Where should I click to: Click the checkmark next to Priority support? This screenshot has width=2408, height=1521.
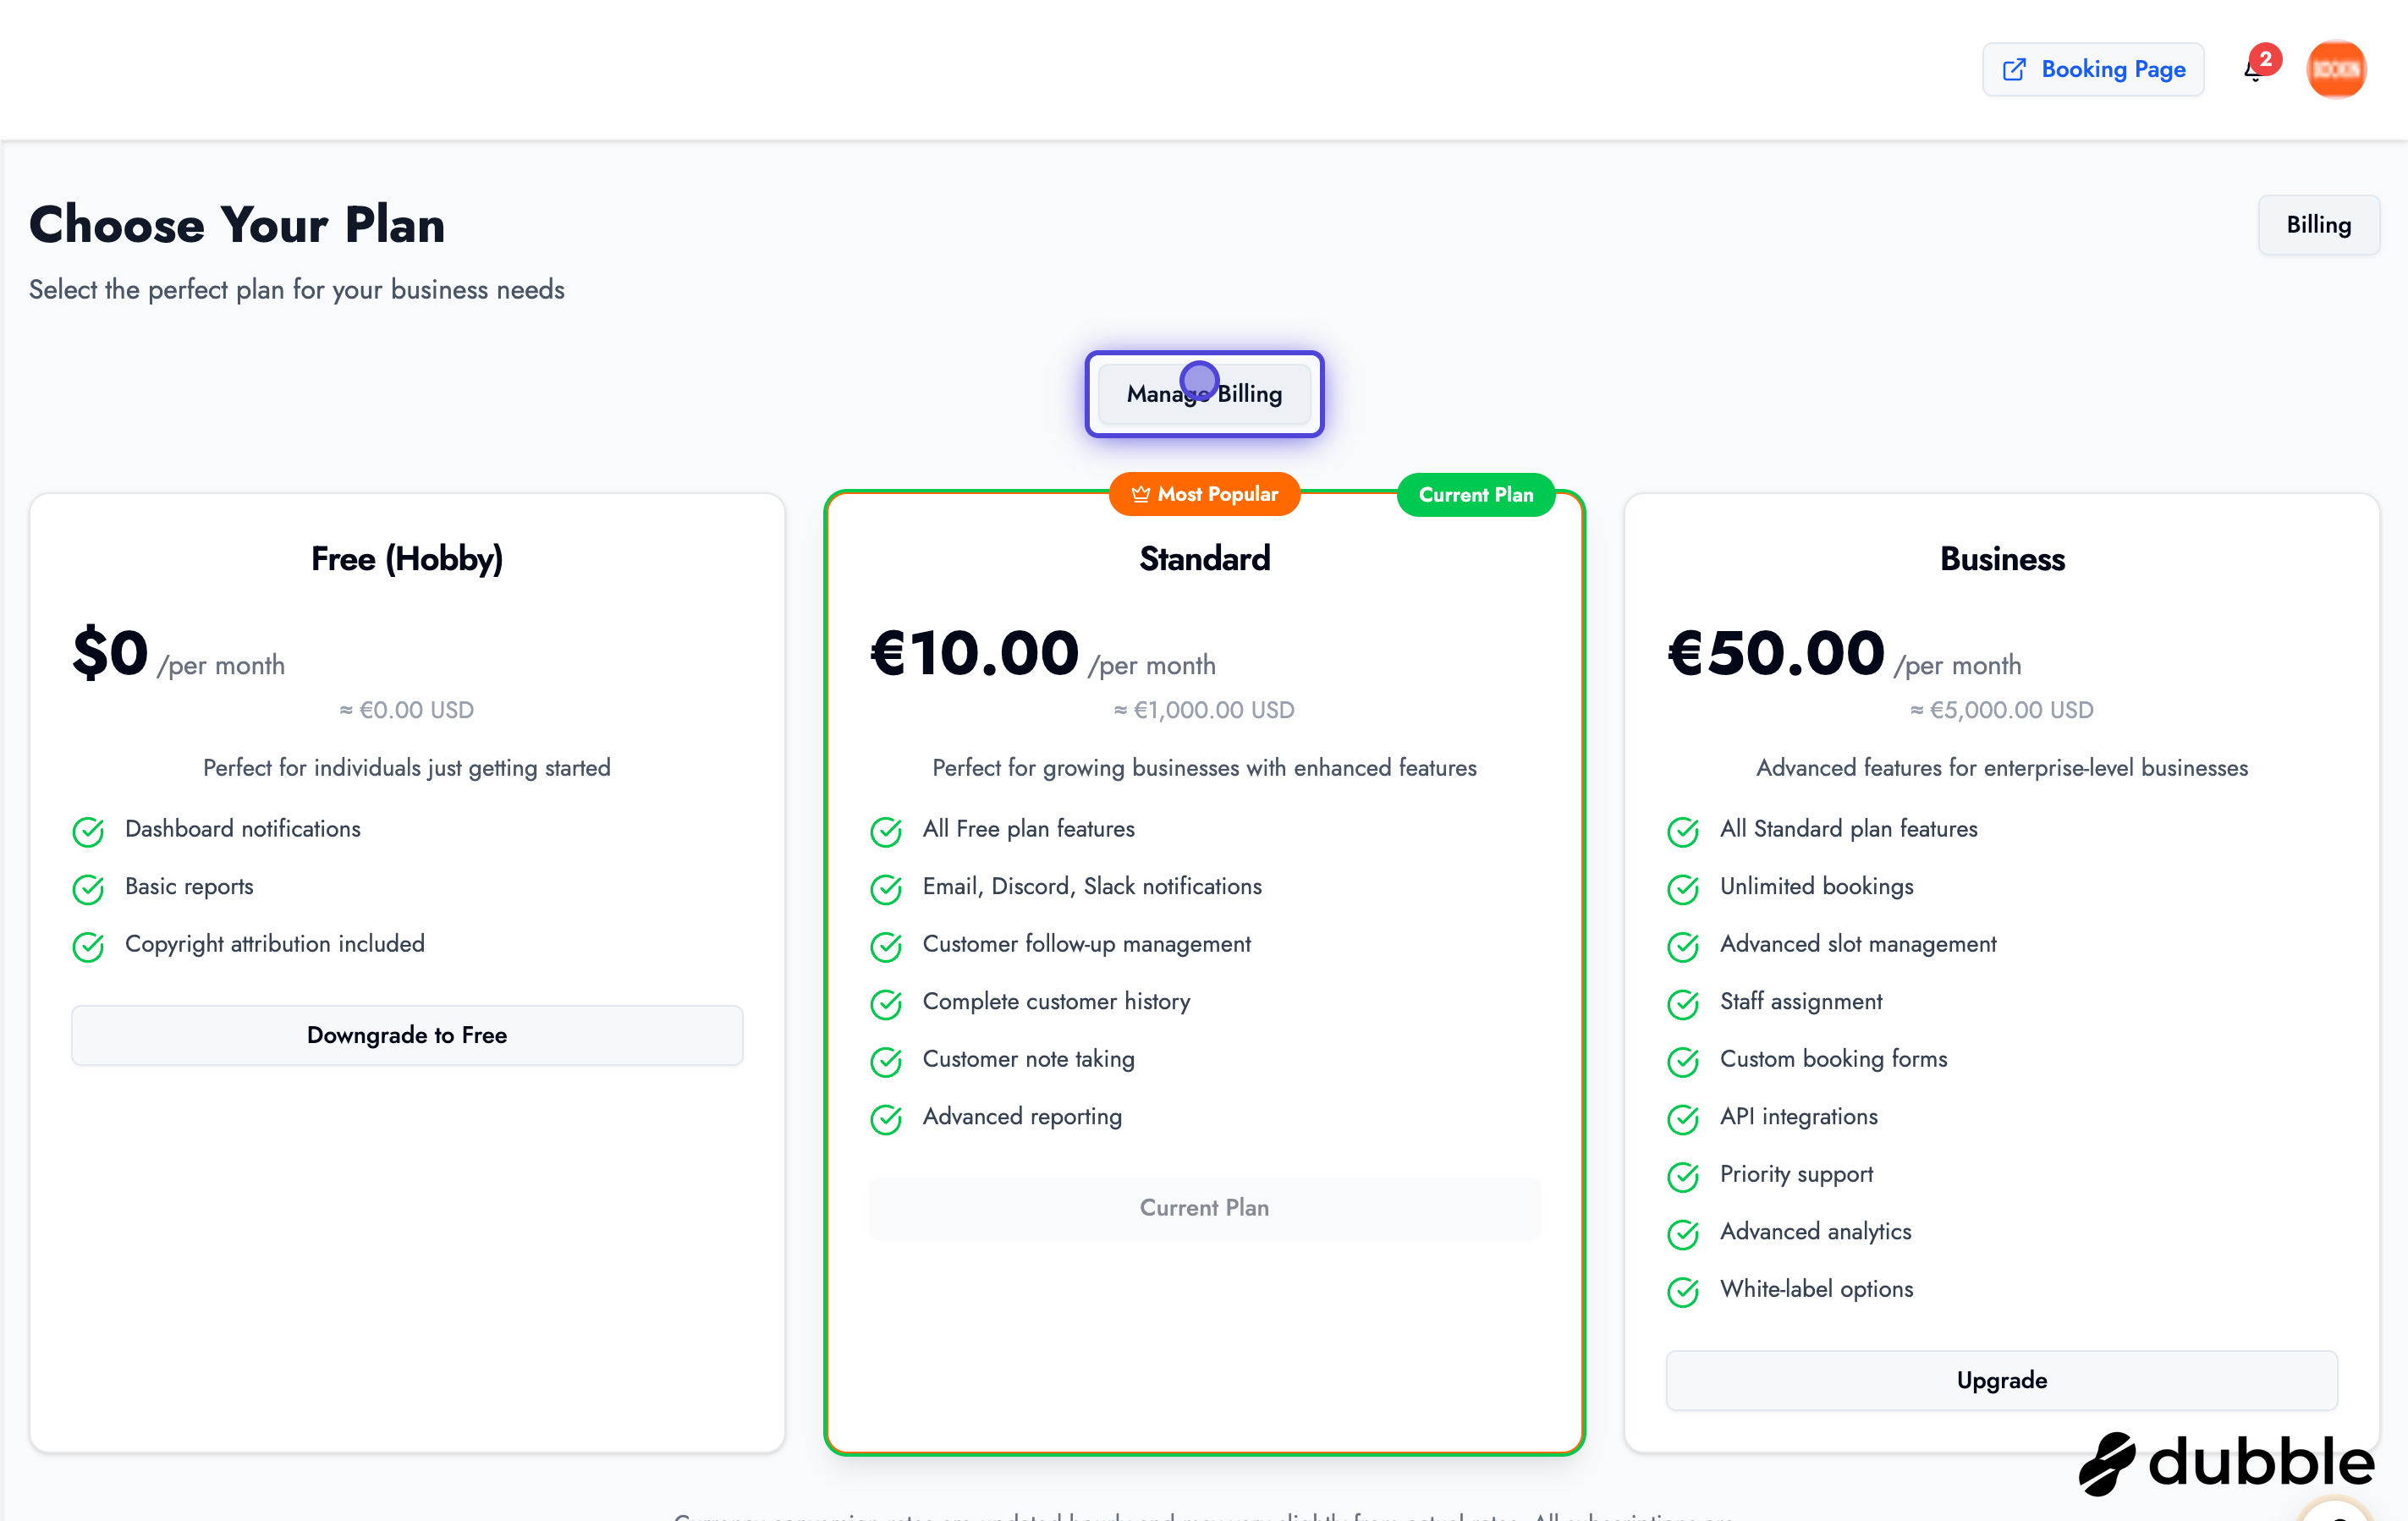[x=1683, y=1176]
